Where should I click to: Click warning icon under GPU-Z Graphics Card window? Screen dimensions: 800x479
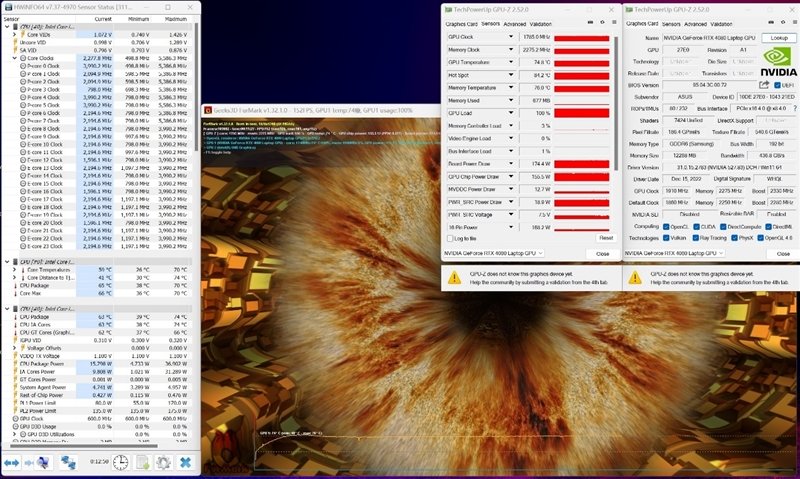(x=635, y=277)
